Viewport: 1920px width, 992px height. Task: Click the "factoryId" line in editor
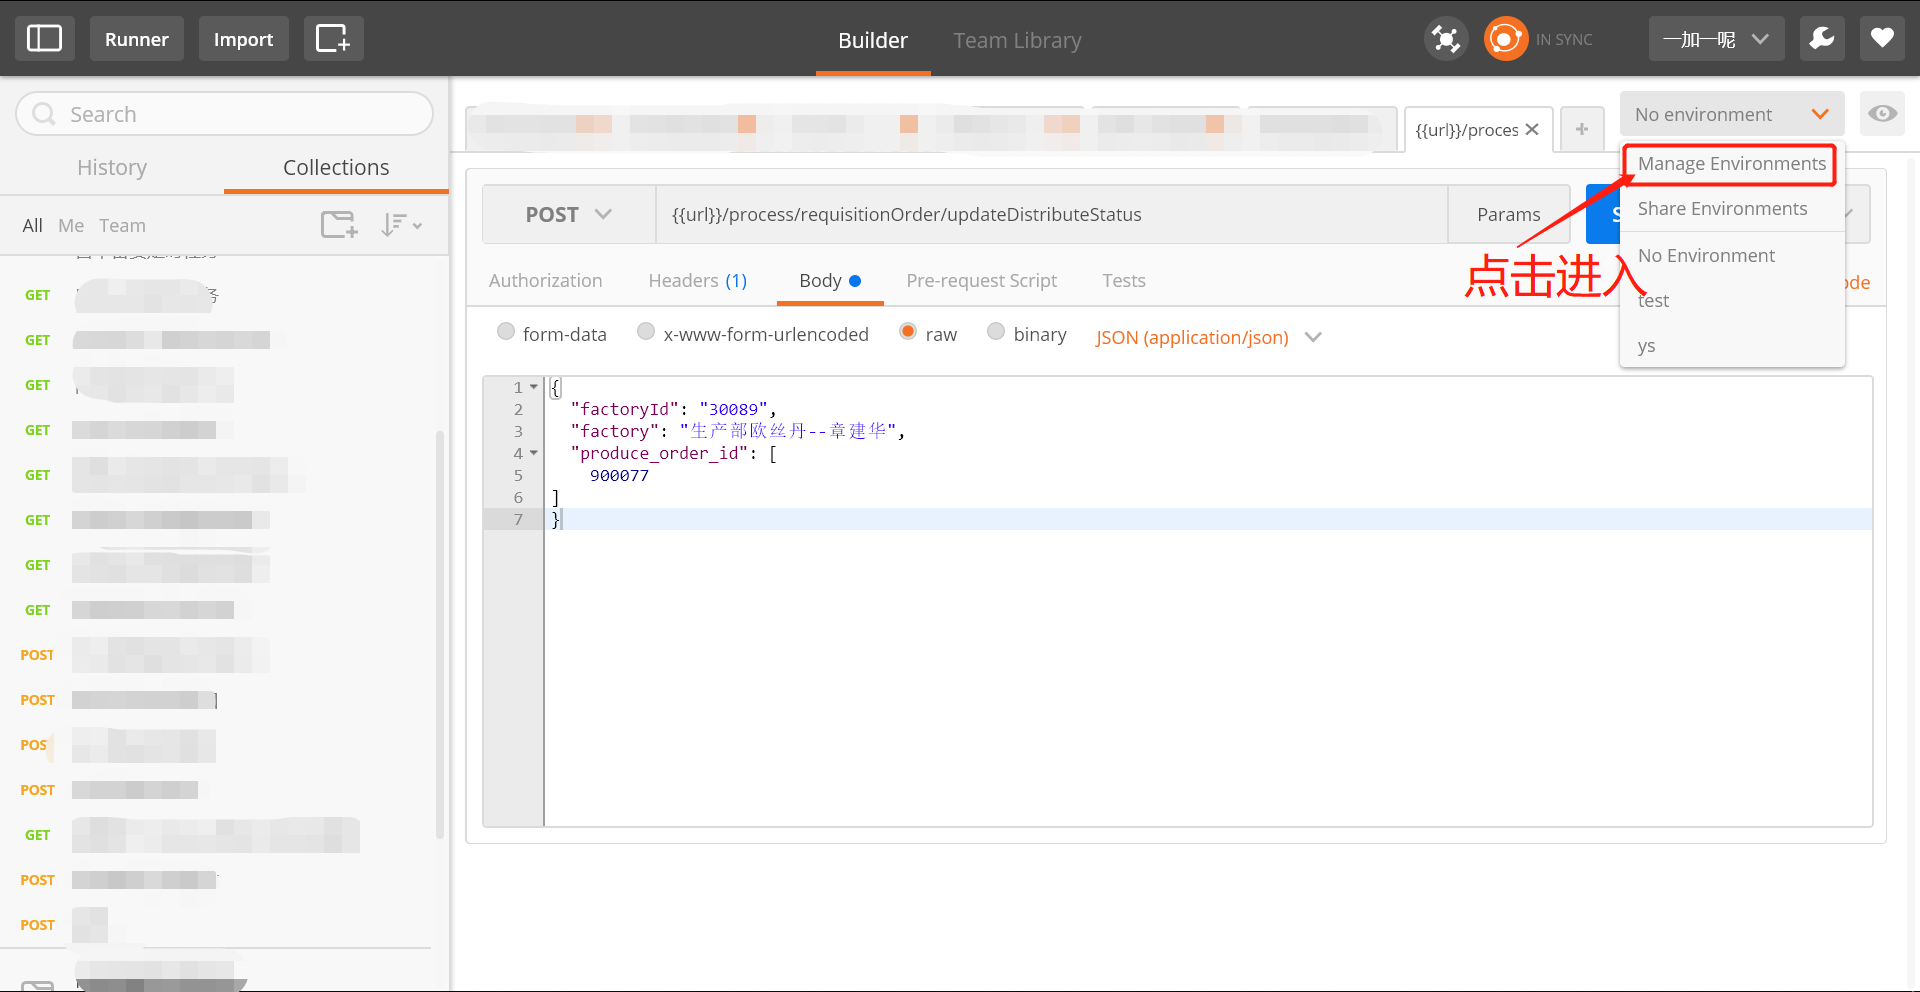pyautogui.click(x=673, y=409)
